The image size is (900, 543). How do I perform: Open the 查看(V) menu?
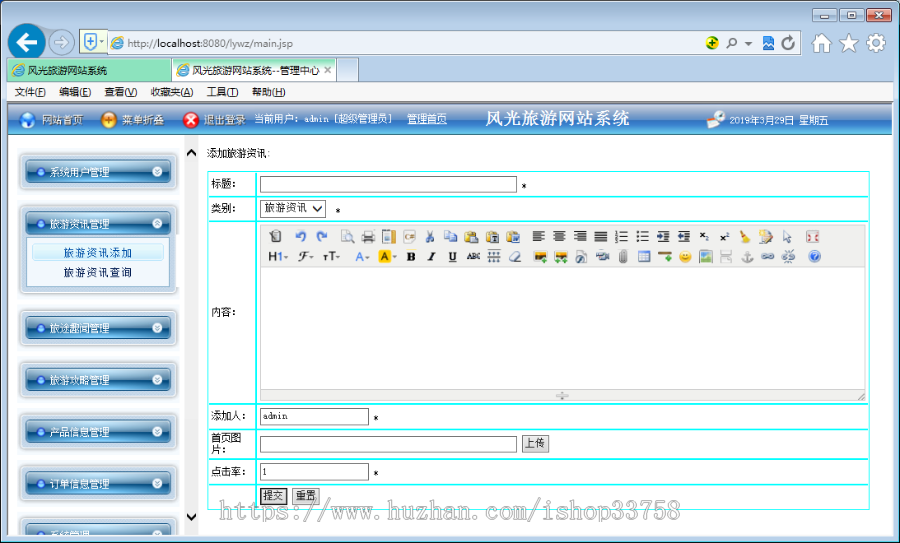click(x=121, y=92)
